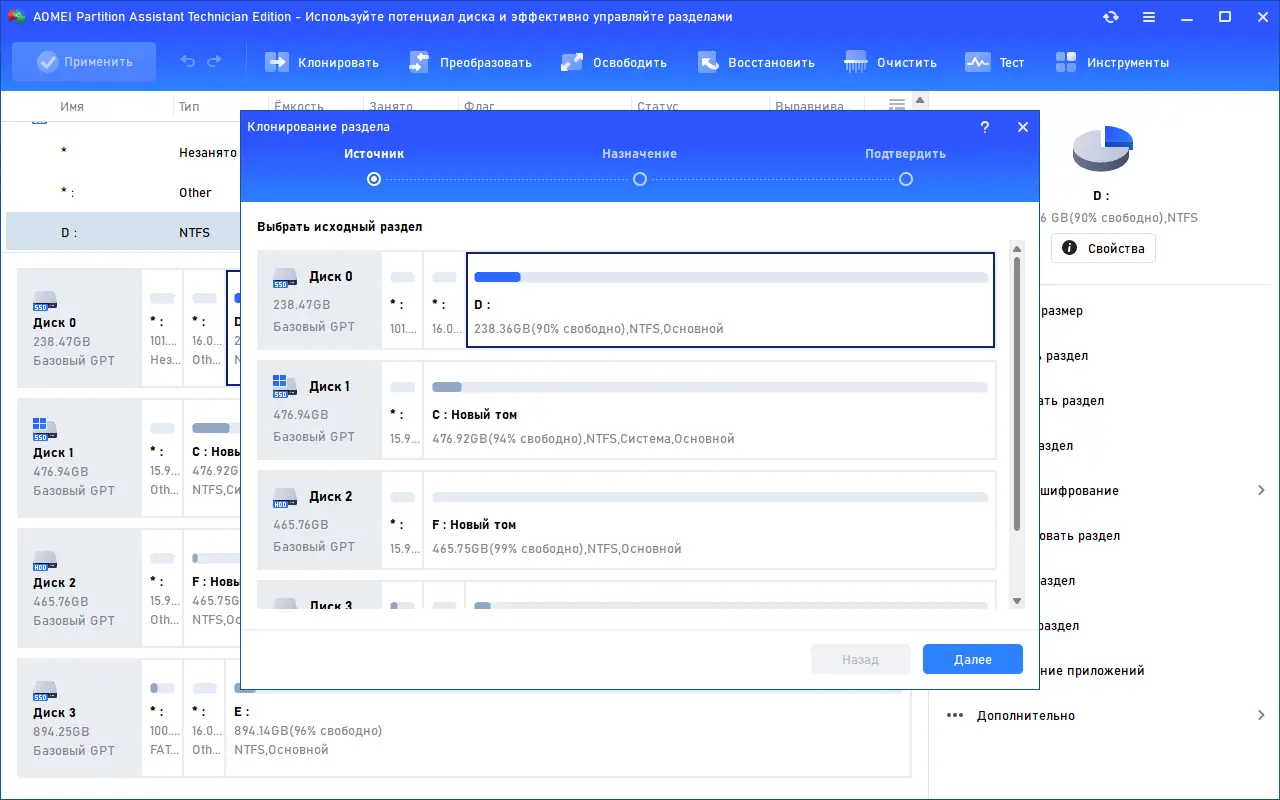This screenshot has height=800, width=1280.
Task: Open the Преобразовать toolbar menu
Action: (470, 62)
